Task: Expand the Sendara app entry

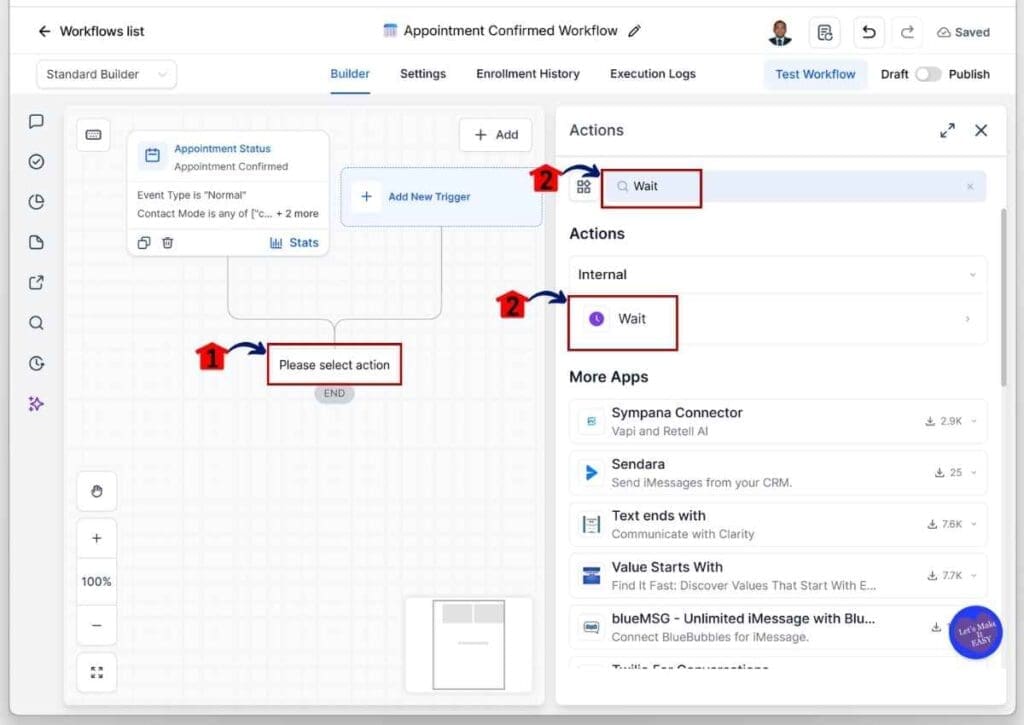Action: point(974,473)
